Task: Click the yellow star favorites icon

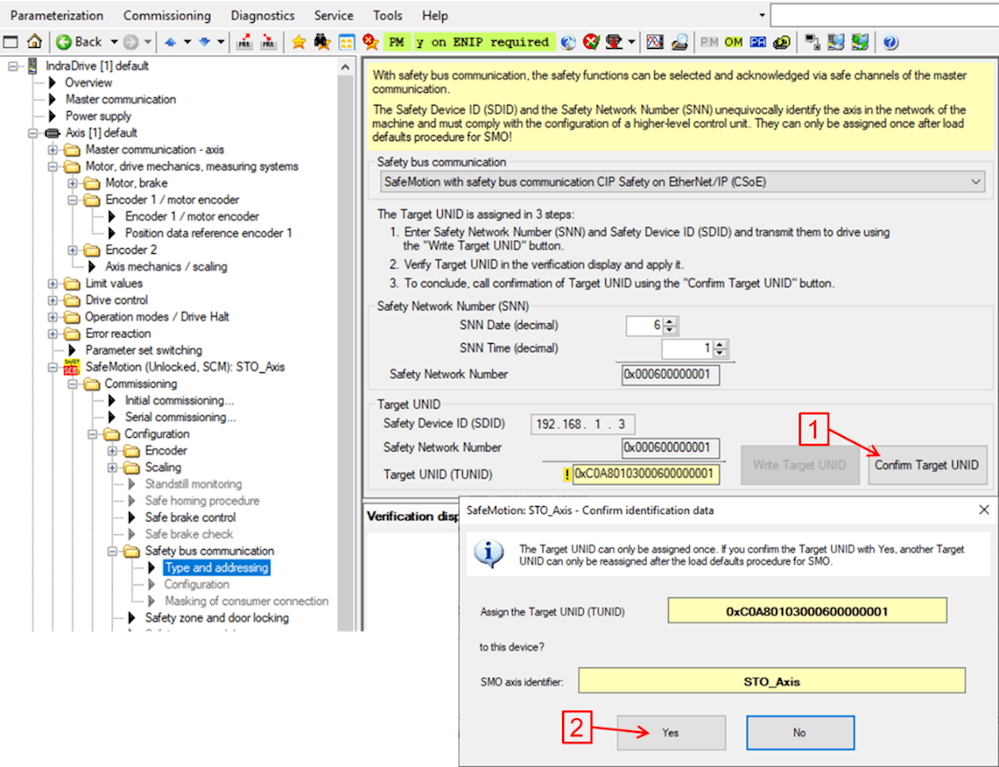Action: 298,42
